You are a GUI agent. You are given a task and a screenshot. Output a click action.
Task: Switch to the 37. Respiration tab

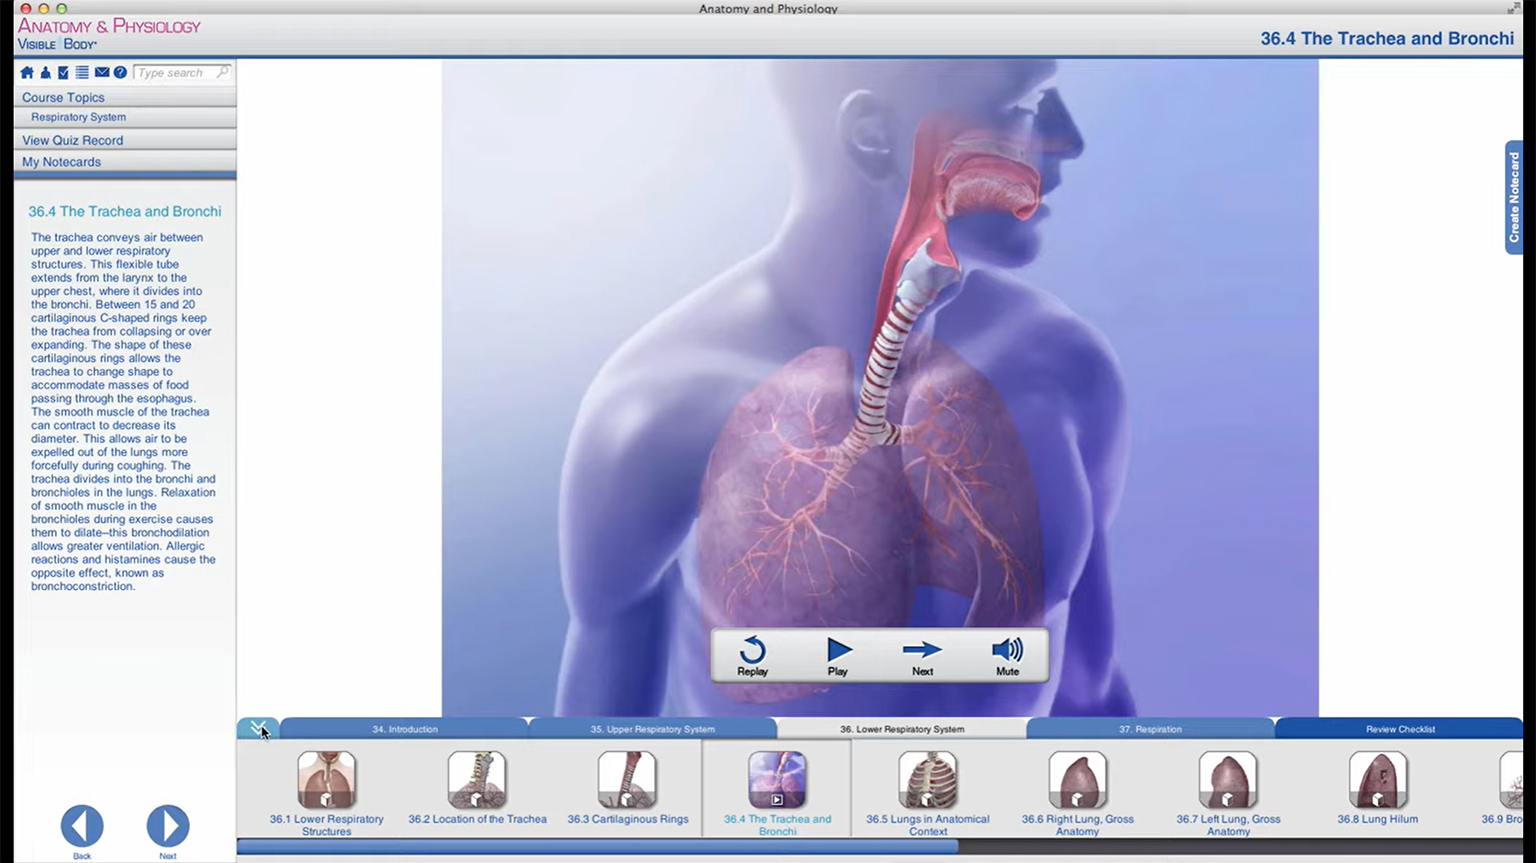tap(1150, 729)
